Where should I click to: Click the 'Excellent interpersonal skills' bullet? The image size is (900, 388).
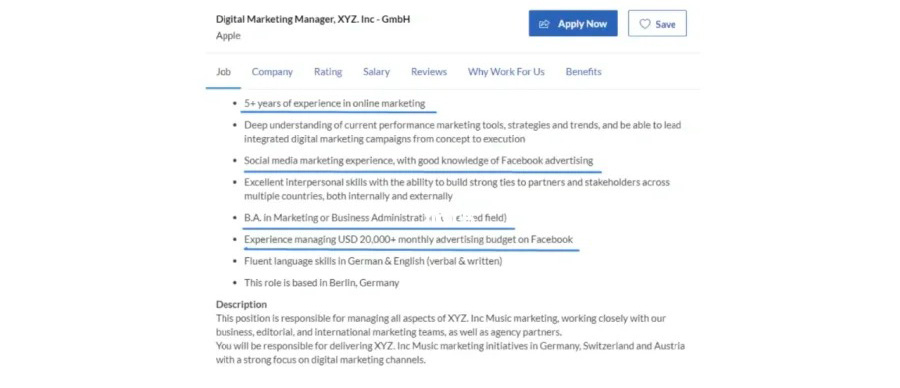click(457, 189)
